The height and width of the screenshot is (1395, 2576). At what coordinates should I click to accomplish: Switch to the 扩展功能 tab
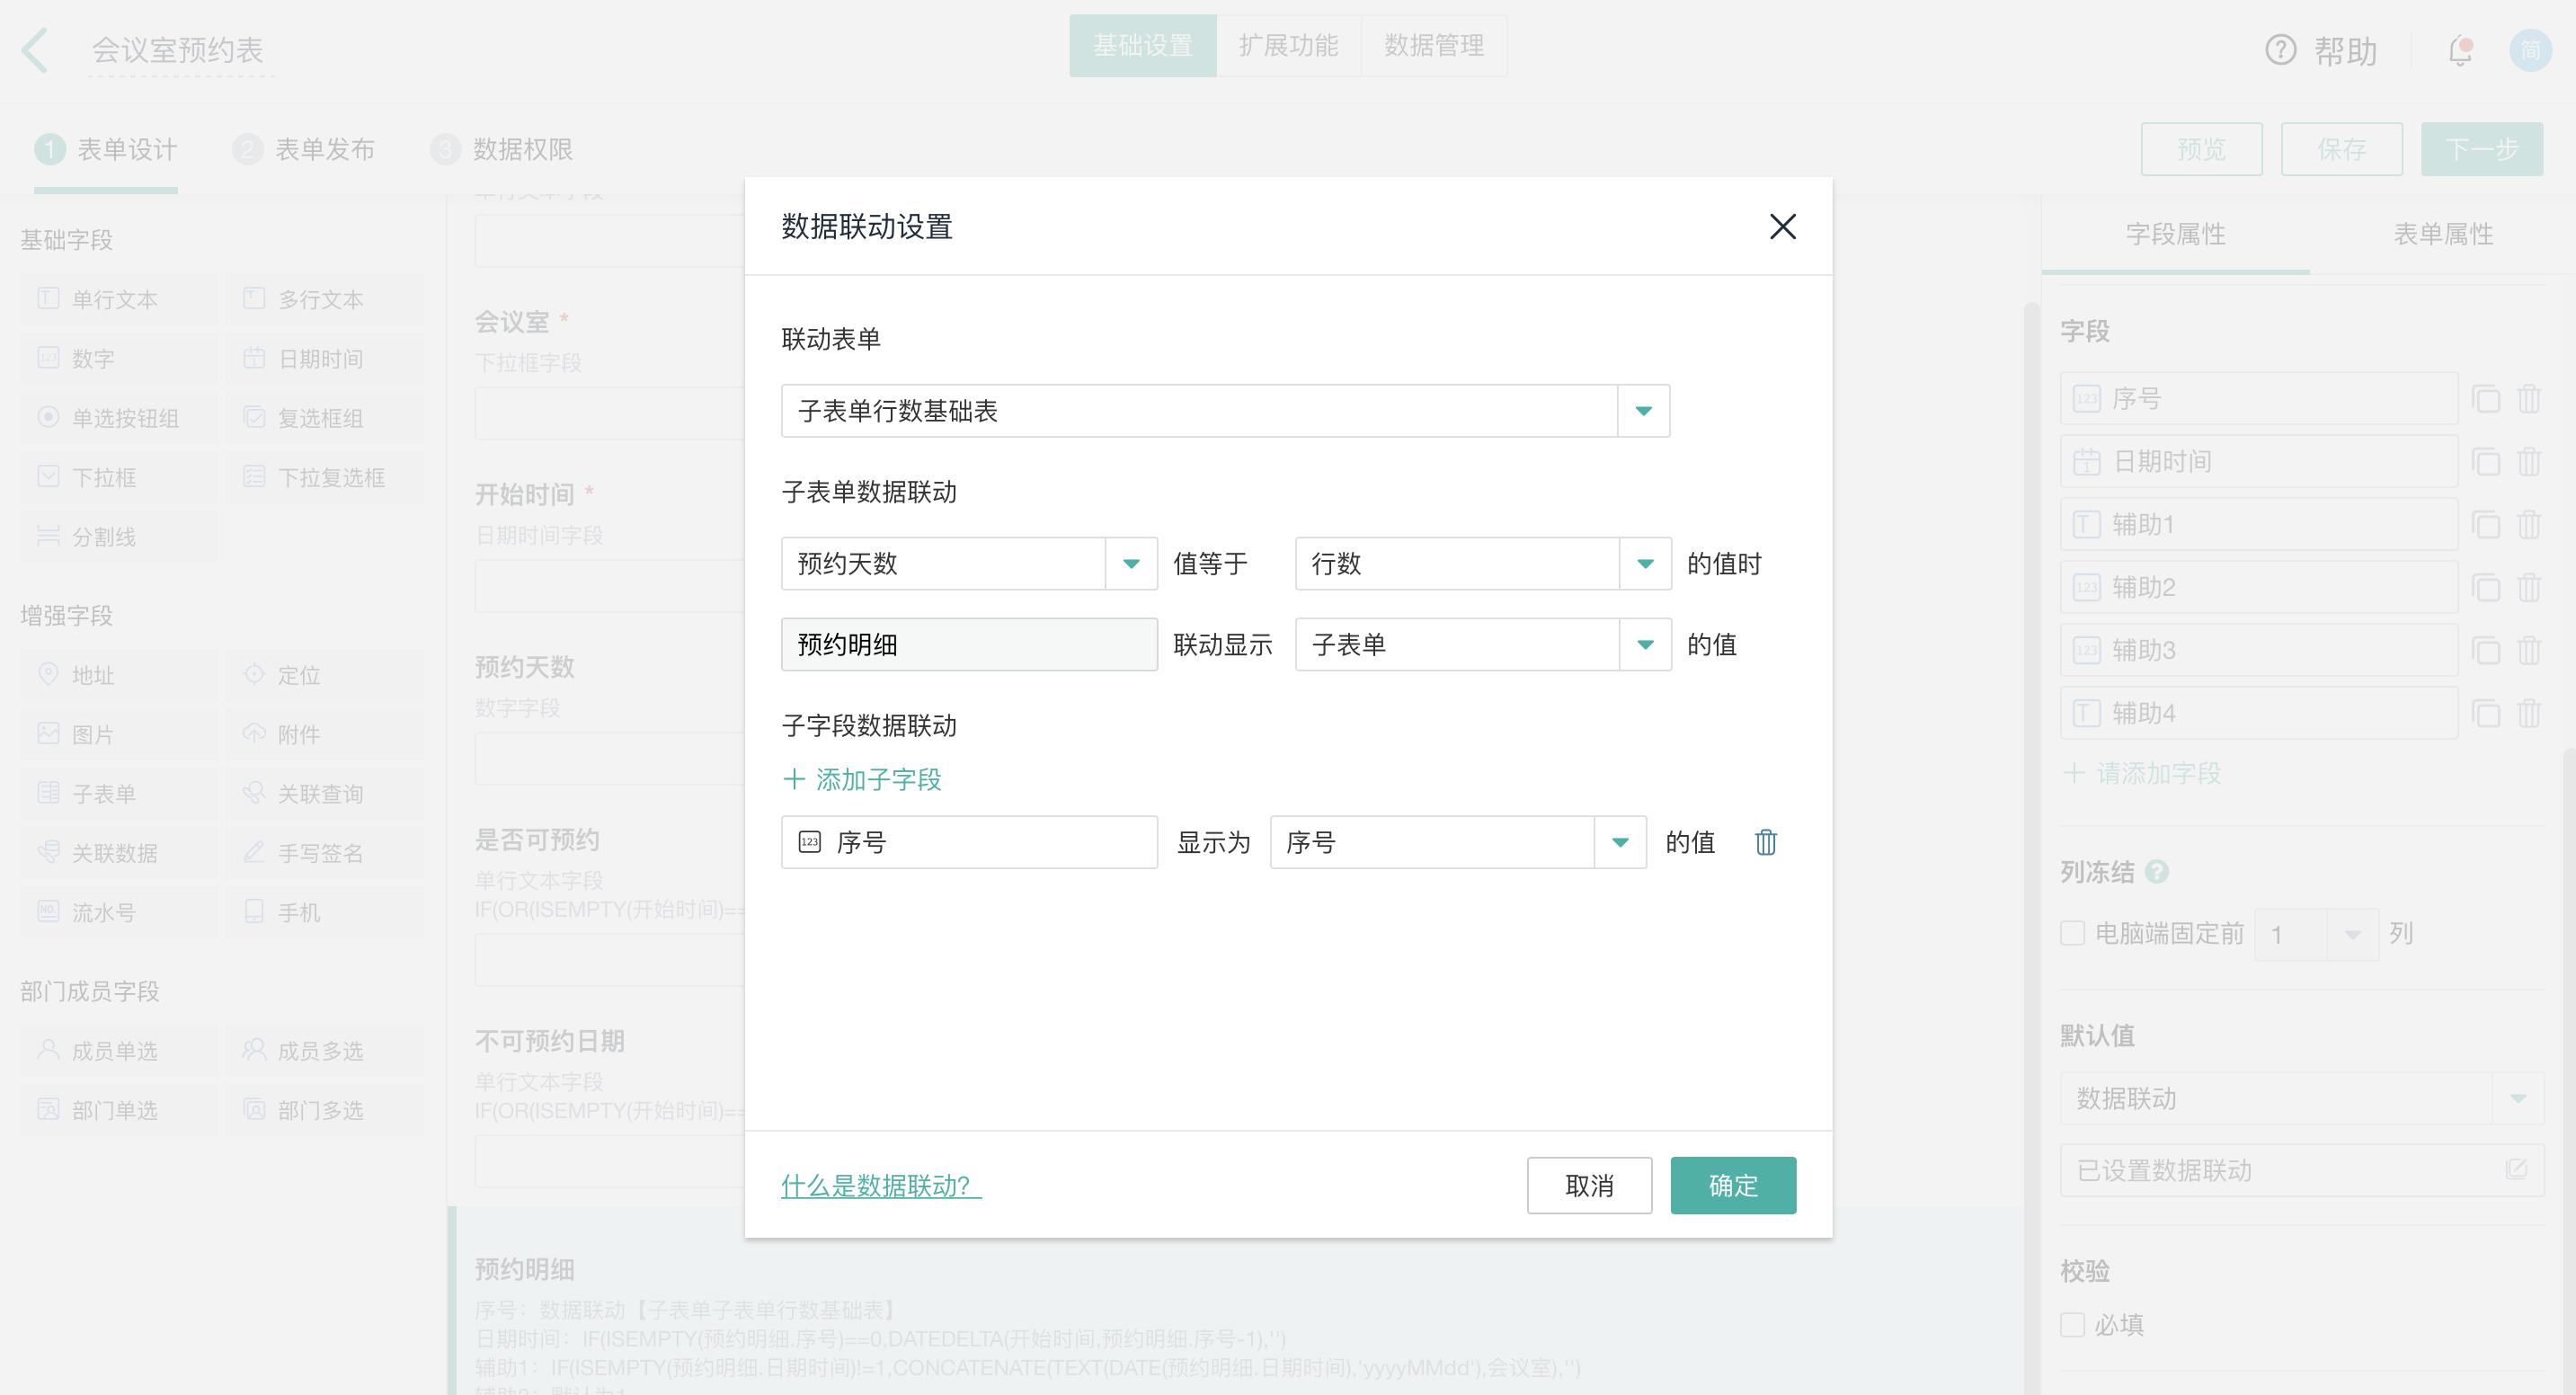click(x=1288, y=45)
